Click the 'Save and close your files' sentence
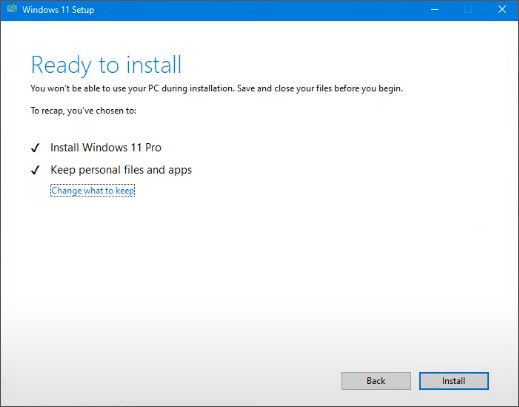Viewport: 519px width, 407px height. [320, 89]
